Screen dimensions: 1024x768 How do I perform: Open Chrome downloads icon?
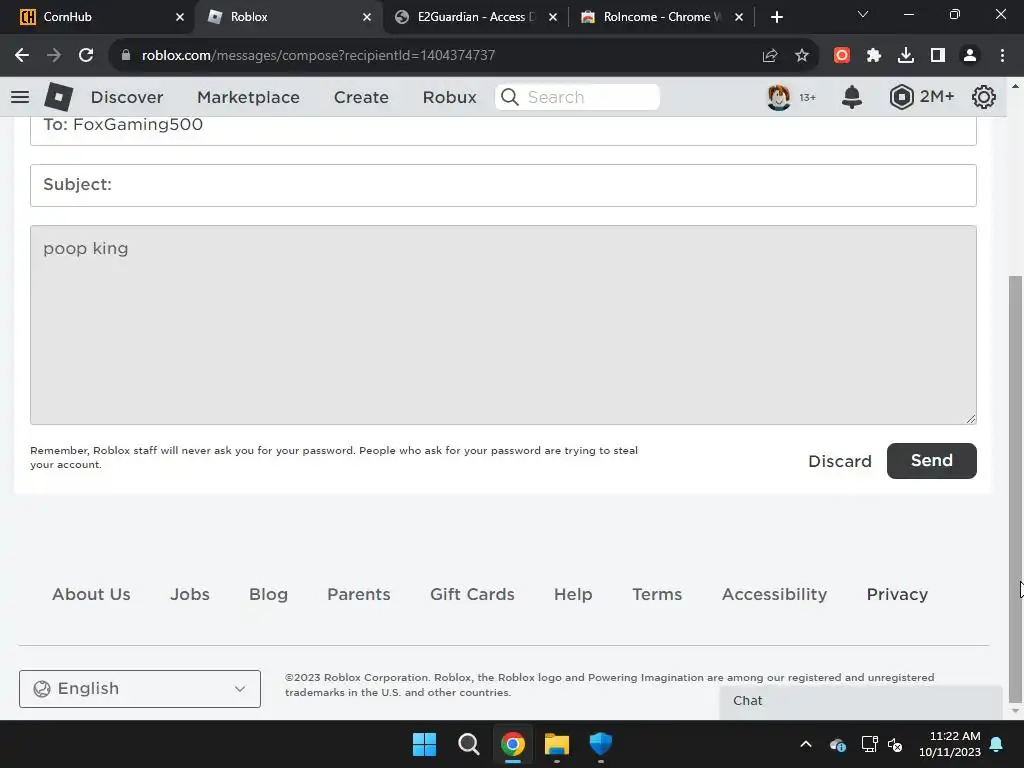(906, 56)
